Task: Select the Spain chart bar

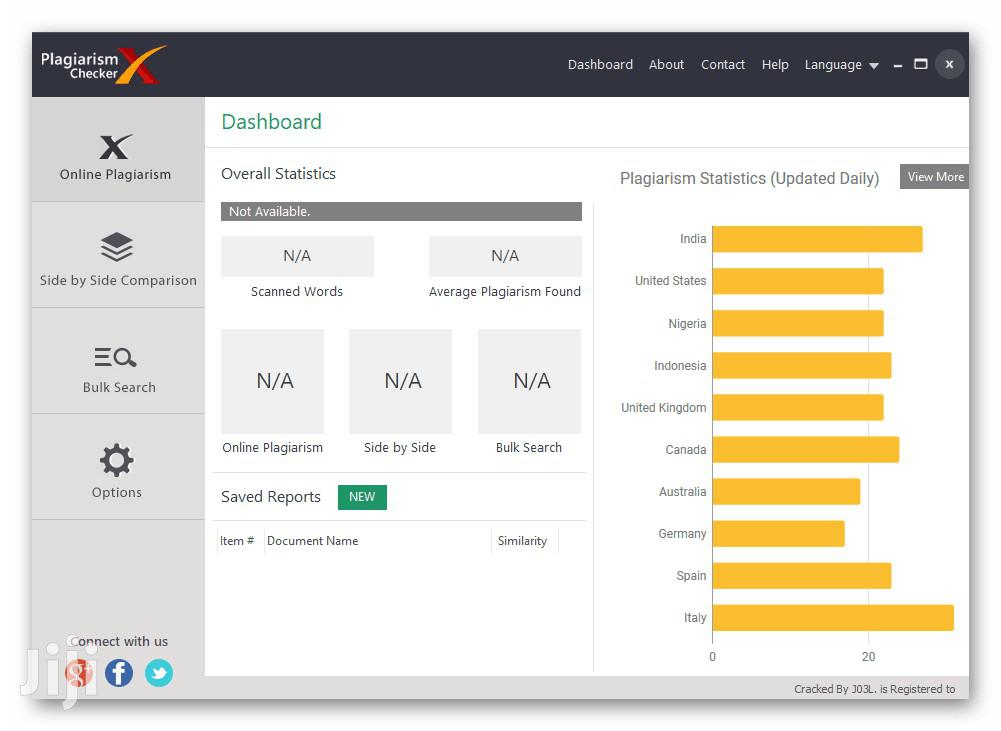Action: pyautogui.click(x=802, y=576)
